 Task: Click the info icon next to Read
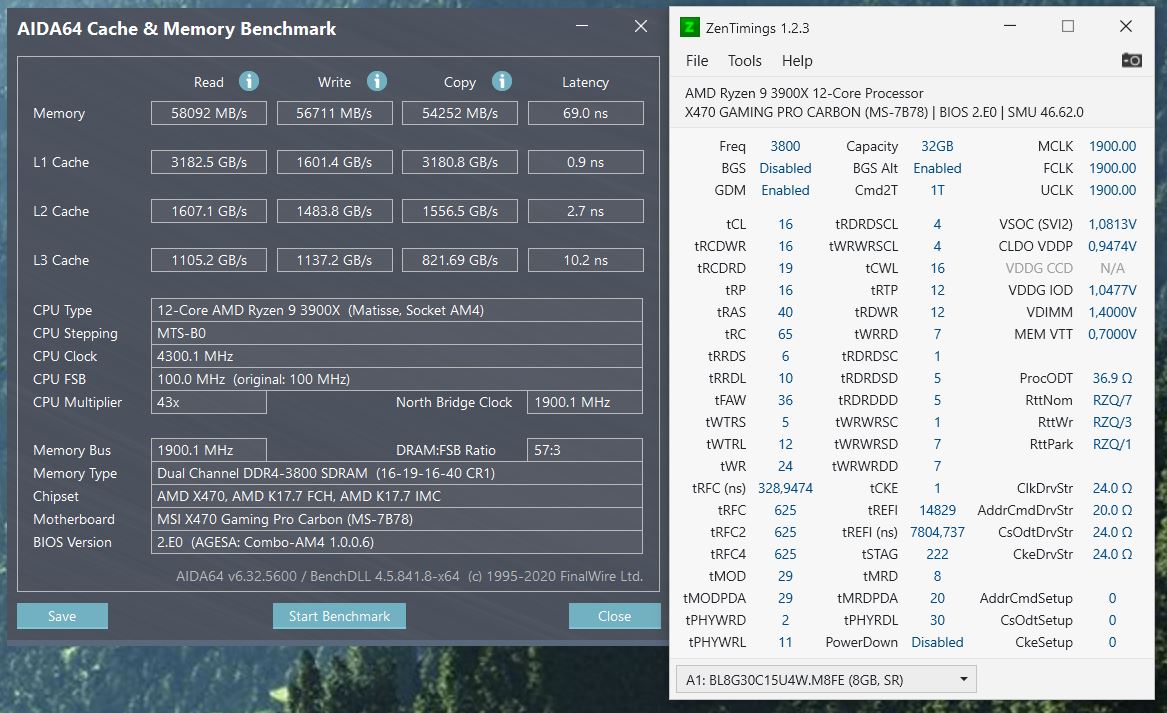click(x=249, y=81)
